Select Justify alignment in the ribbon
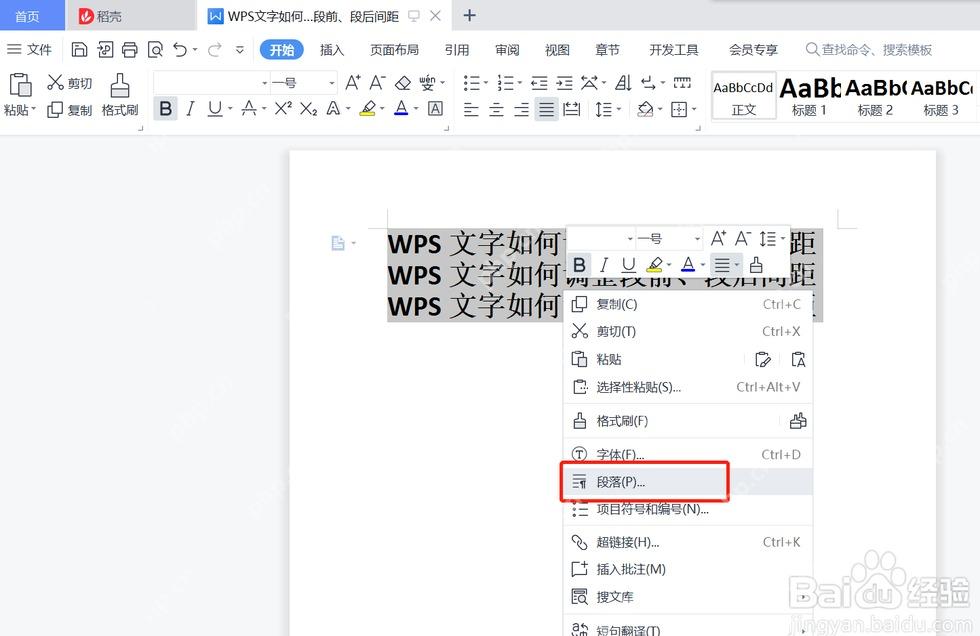 pyautogui.click(x=546, y=109)
